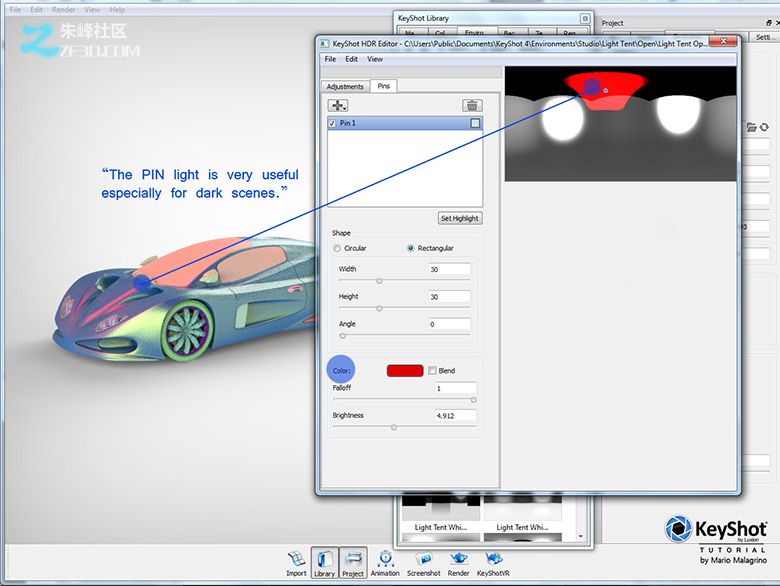780x586 pixels.
Task: Delete the selected pin with the trash icon
Action: point(472,105)
